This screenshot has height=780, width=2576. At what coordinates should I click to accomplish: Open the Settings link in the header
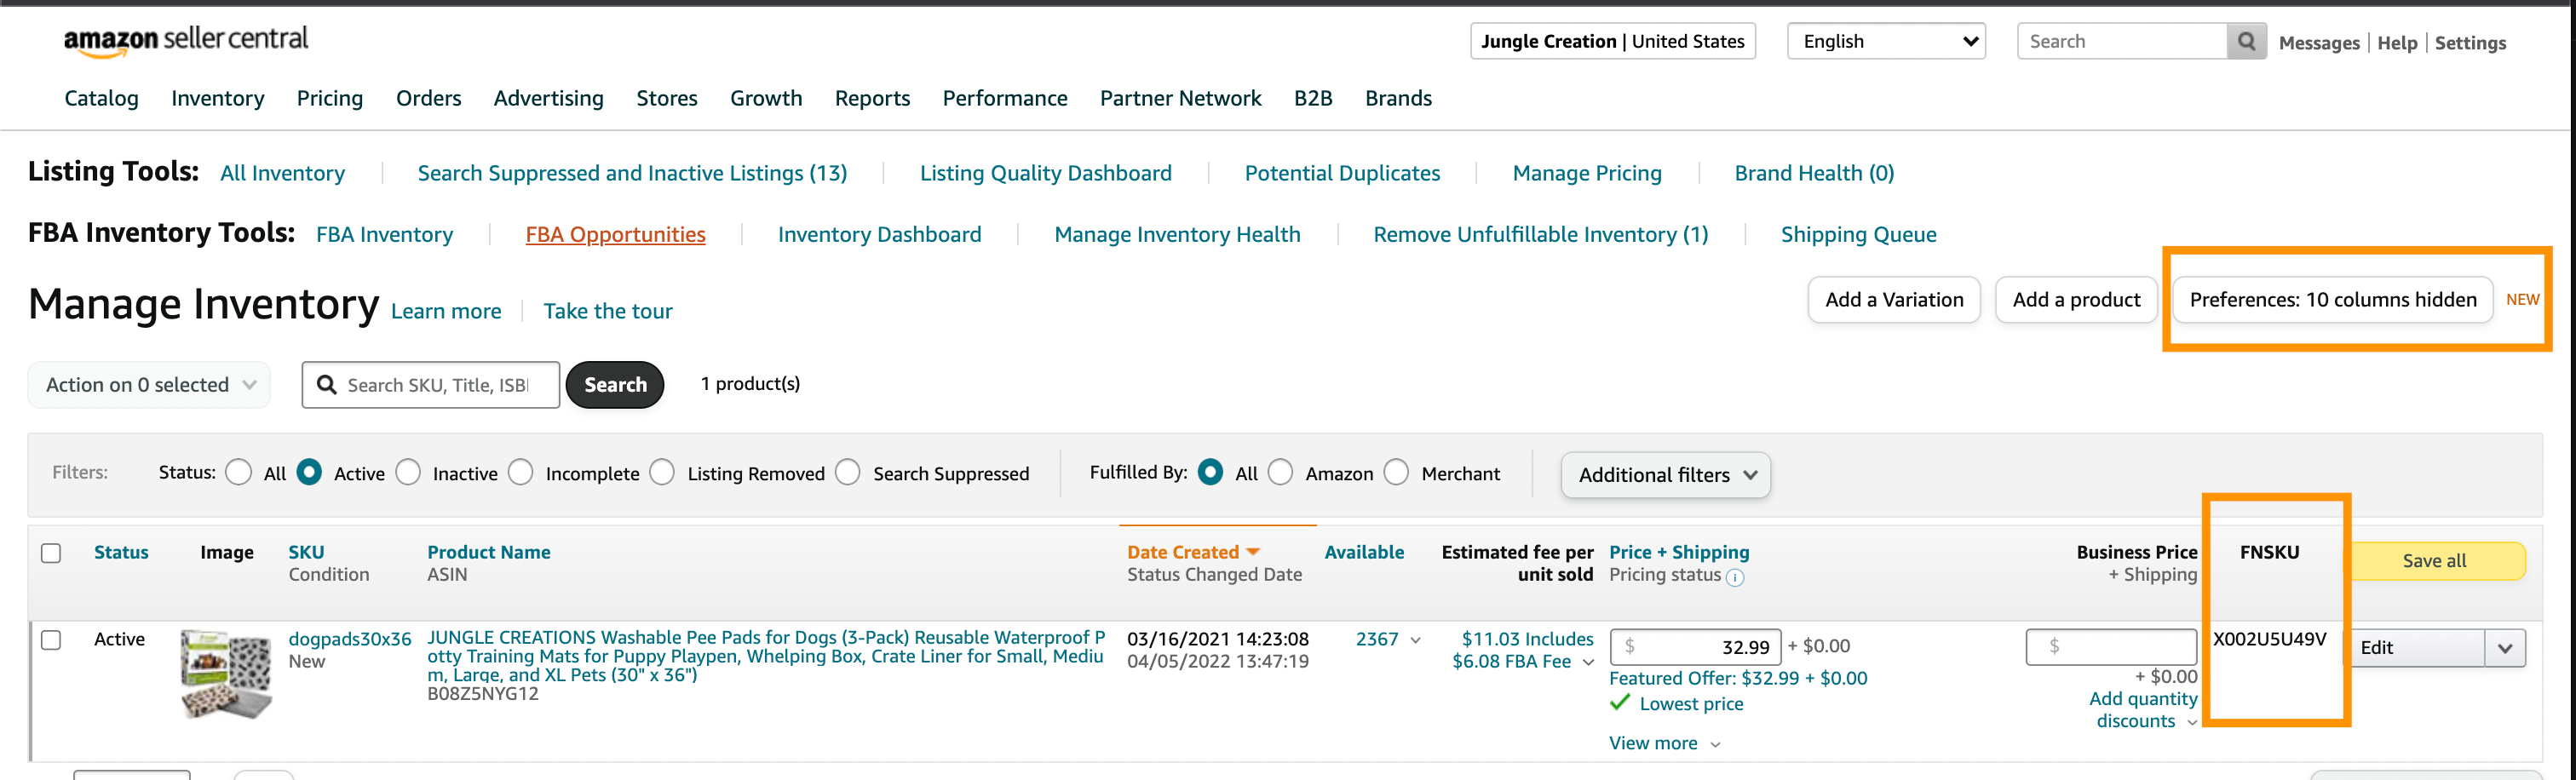pyautogui.click(x=2470, y=43)
